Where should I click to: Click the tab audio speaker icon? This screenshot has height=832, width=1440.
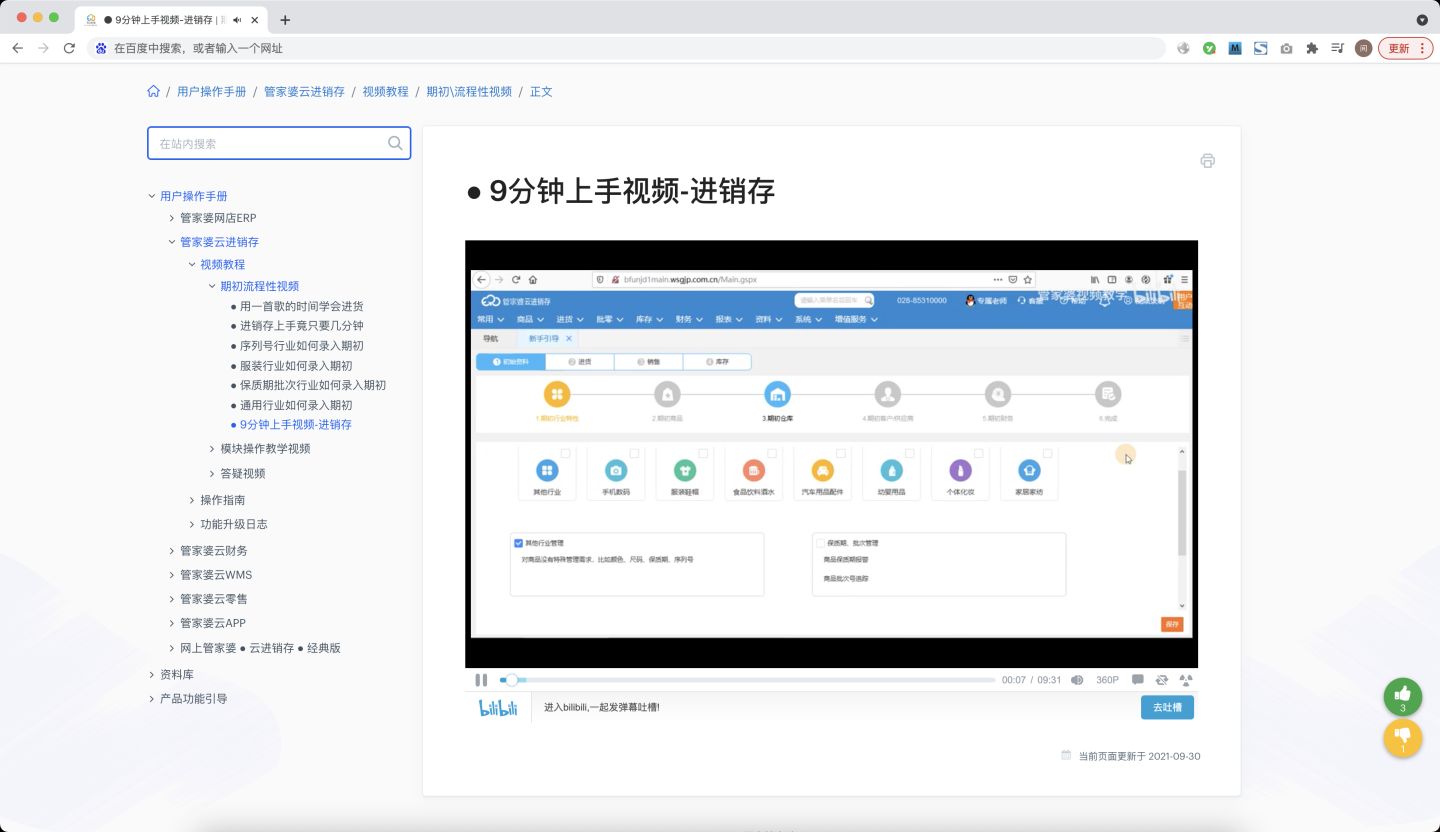pyautogui.click(x=237, y=20)
